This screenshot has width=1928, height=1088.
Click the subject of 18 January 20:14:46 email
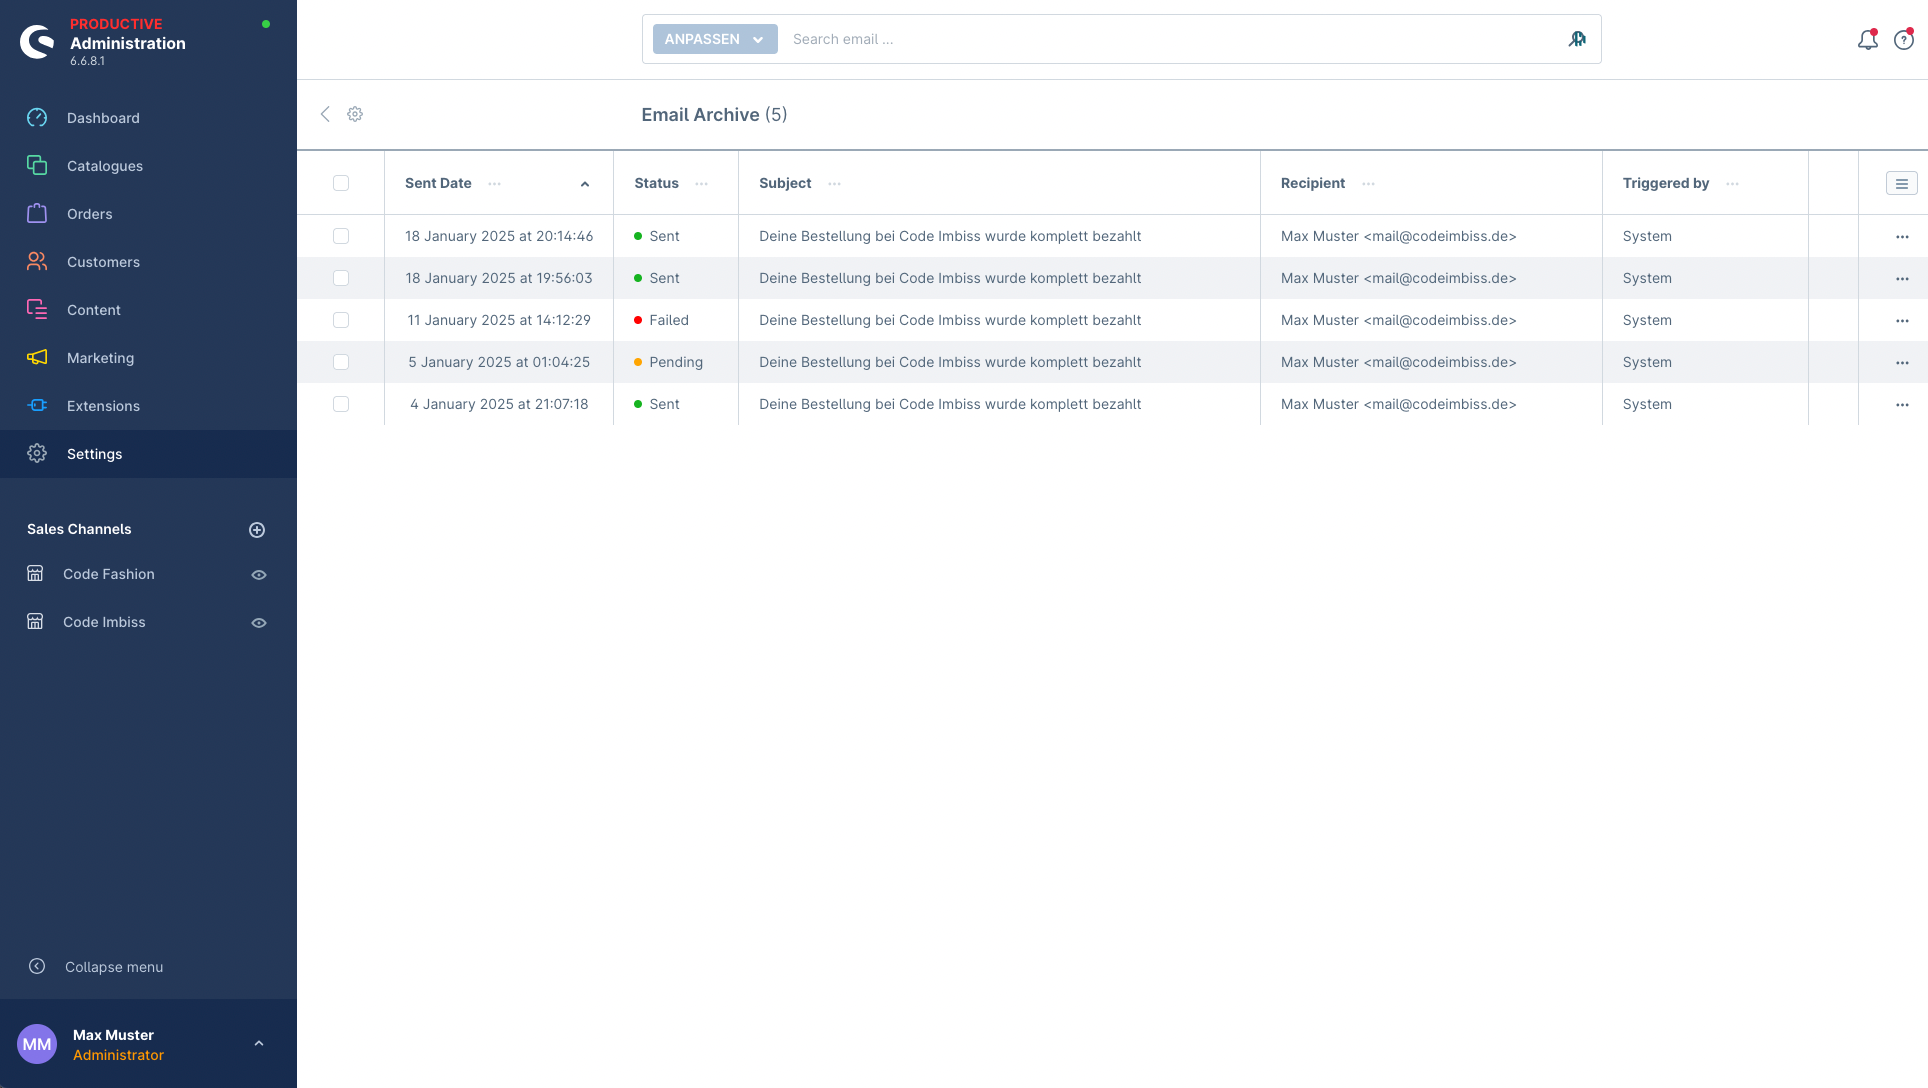tap(950, 236)
